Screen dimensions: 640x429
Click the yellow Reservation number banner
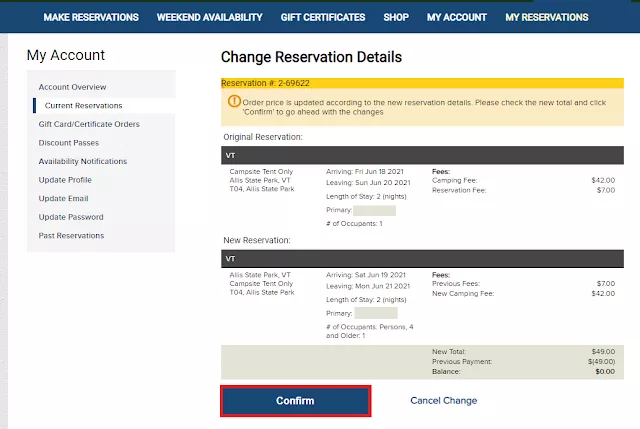(x=422, y=83)
